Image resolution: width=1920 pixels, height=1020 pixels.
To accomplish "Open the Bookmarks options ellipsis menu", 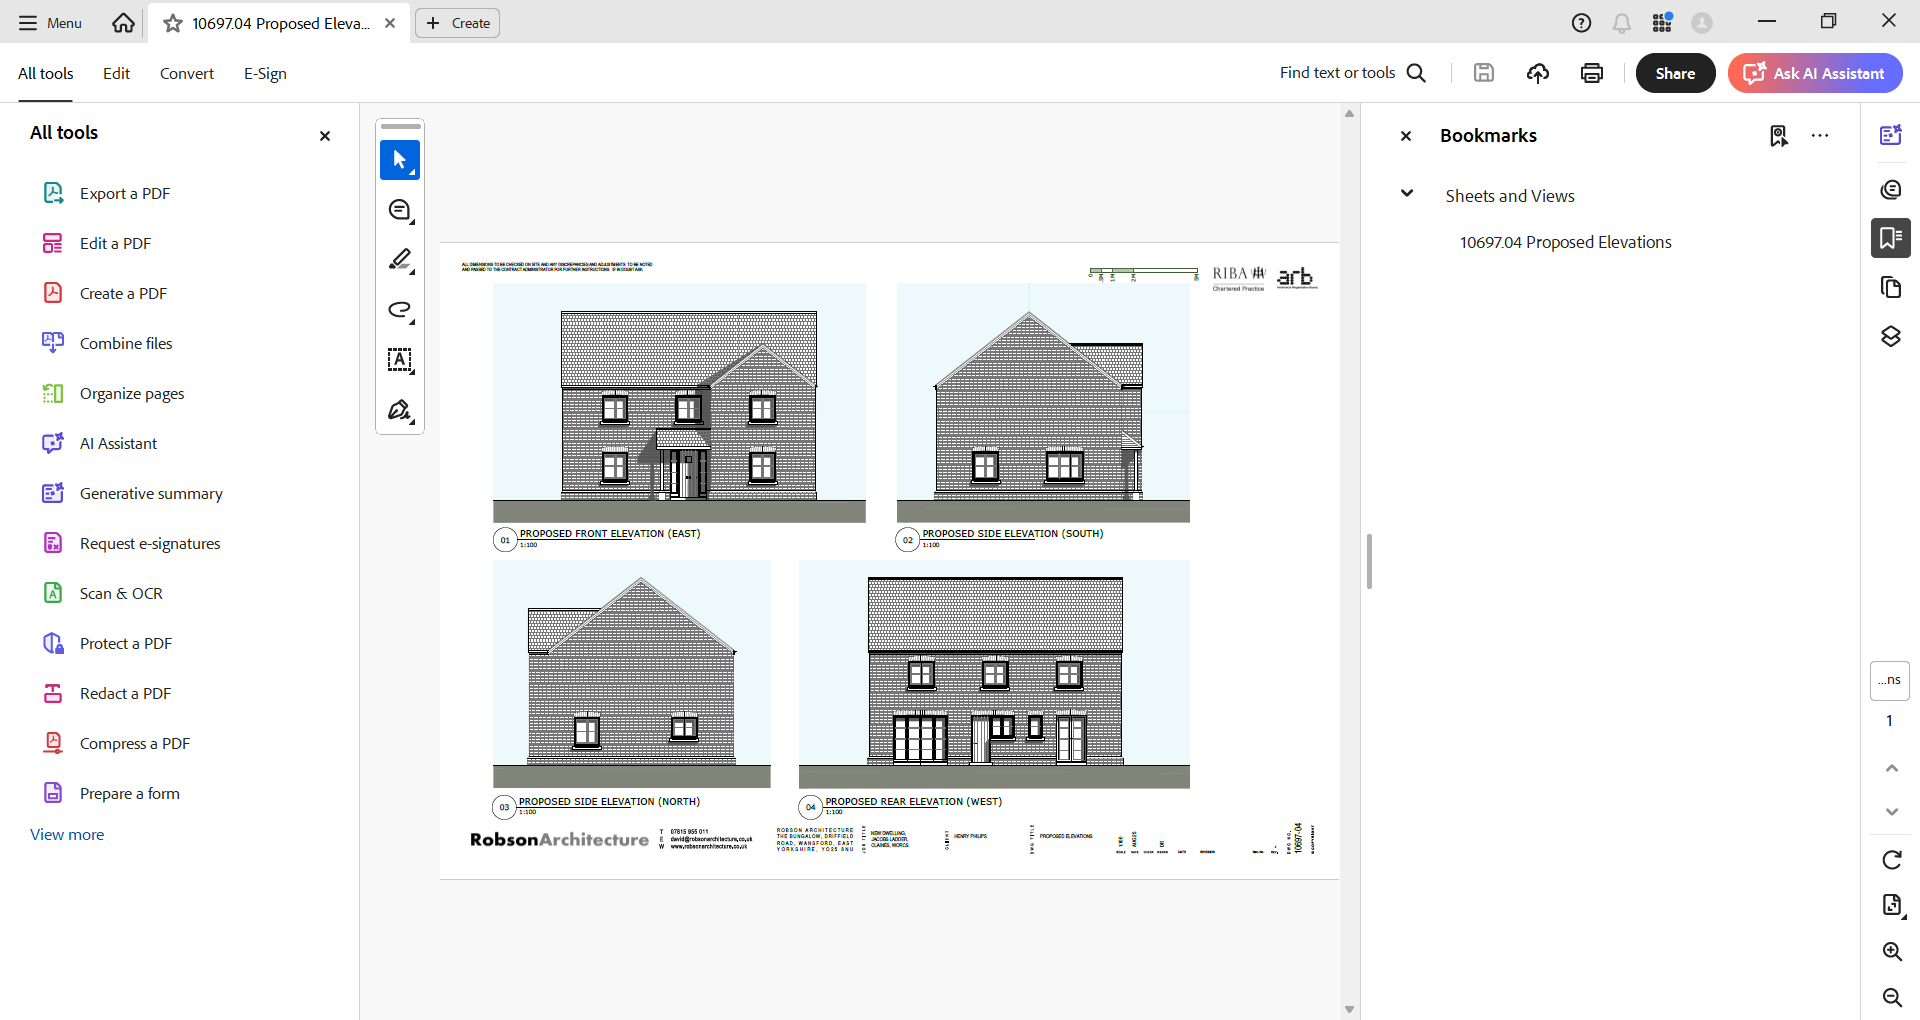I will pyautogui.click(x=1820, y=136).
